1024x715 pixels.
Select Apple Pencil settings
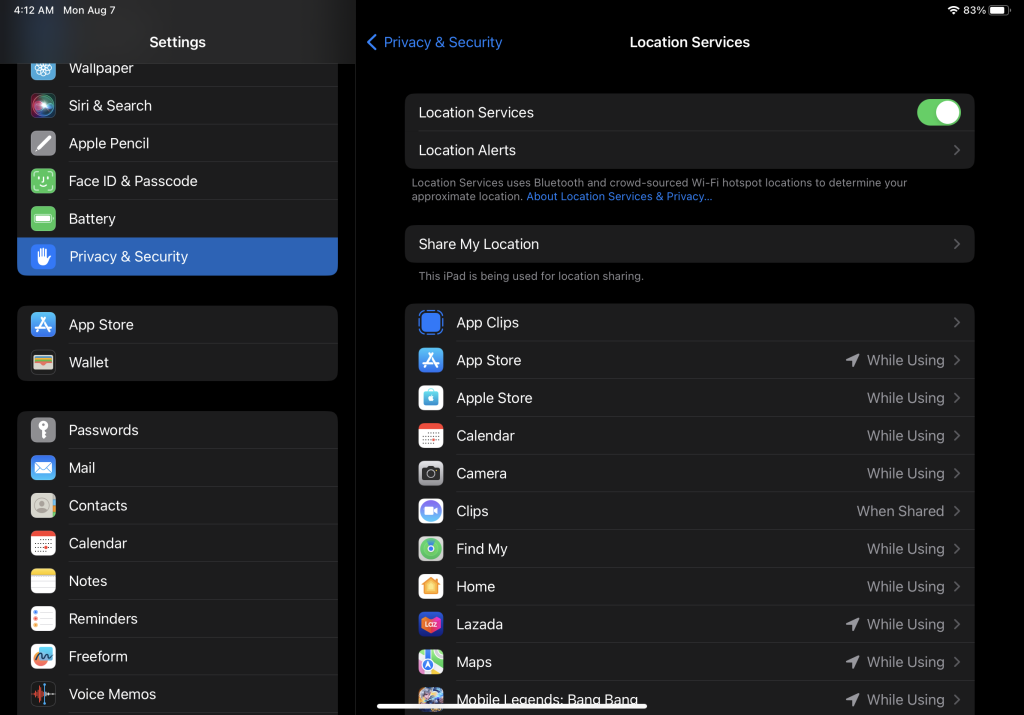pos(177,143)
